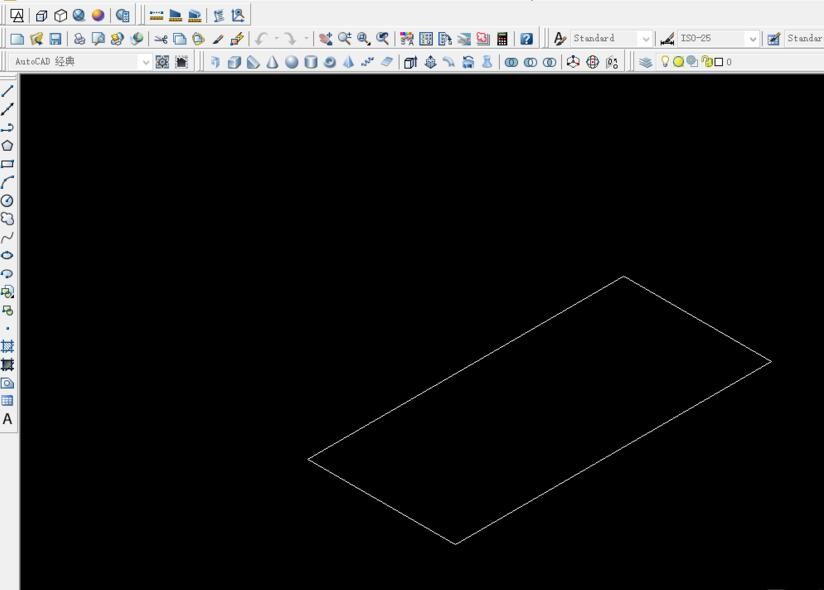Expand the AutoCAD 经典 workspace dropdown
This screenshot has width=824, height=590.
(146, 62)
